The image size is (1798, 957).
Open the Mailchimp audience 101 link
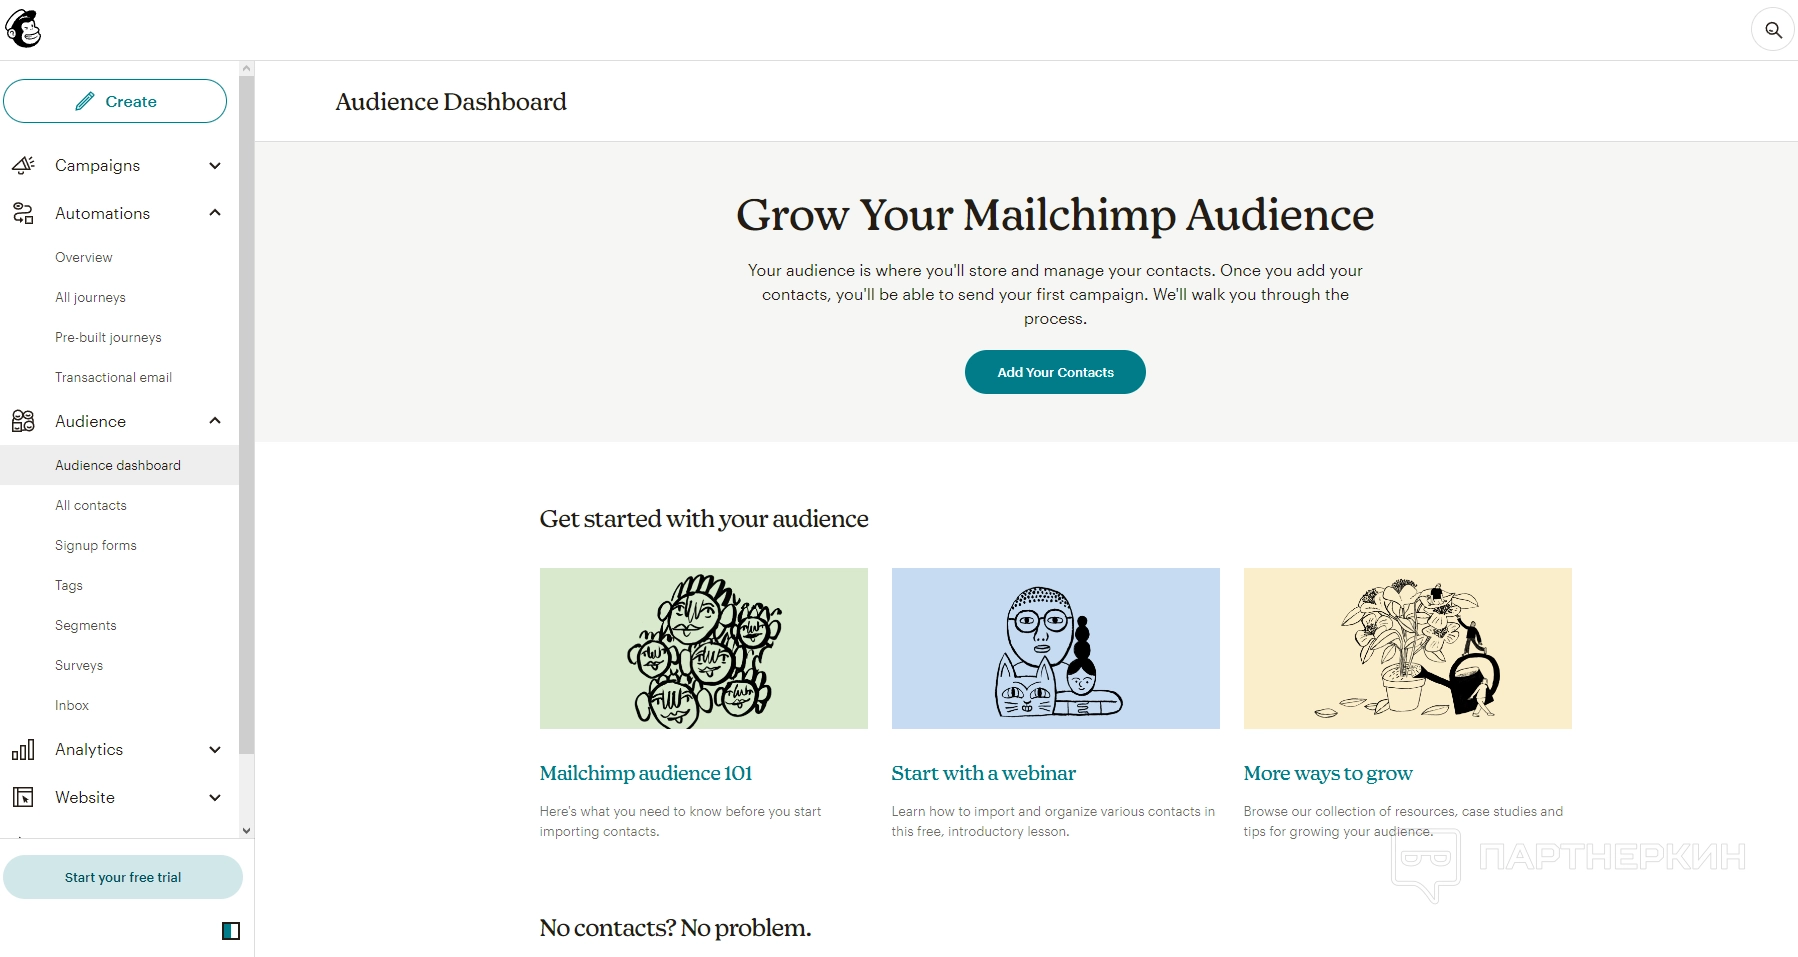point(646,773)
